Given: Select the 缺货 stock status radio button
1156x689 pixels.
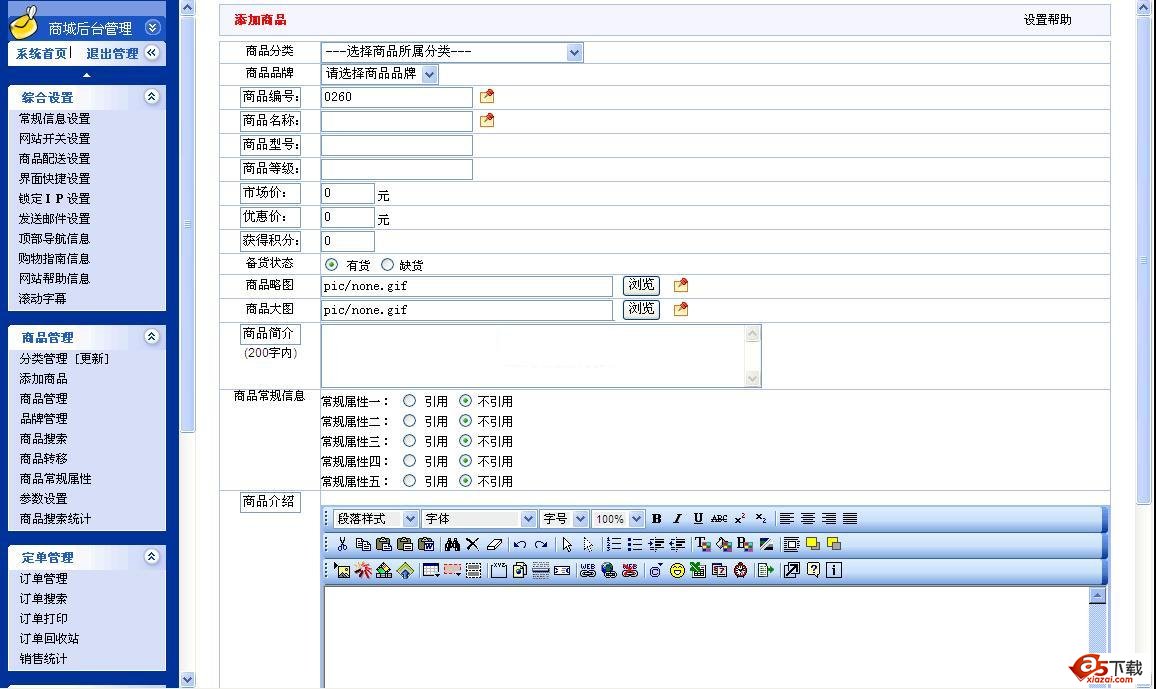Looking at the screenshot, I should click(387, 265).
